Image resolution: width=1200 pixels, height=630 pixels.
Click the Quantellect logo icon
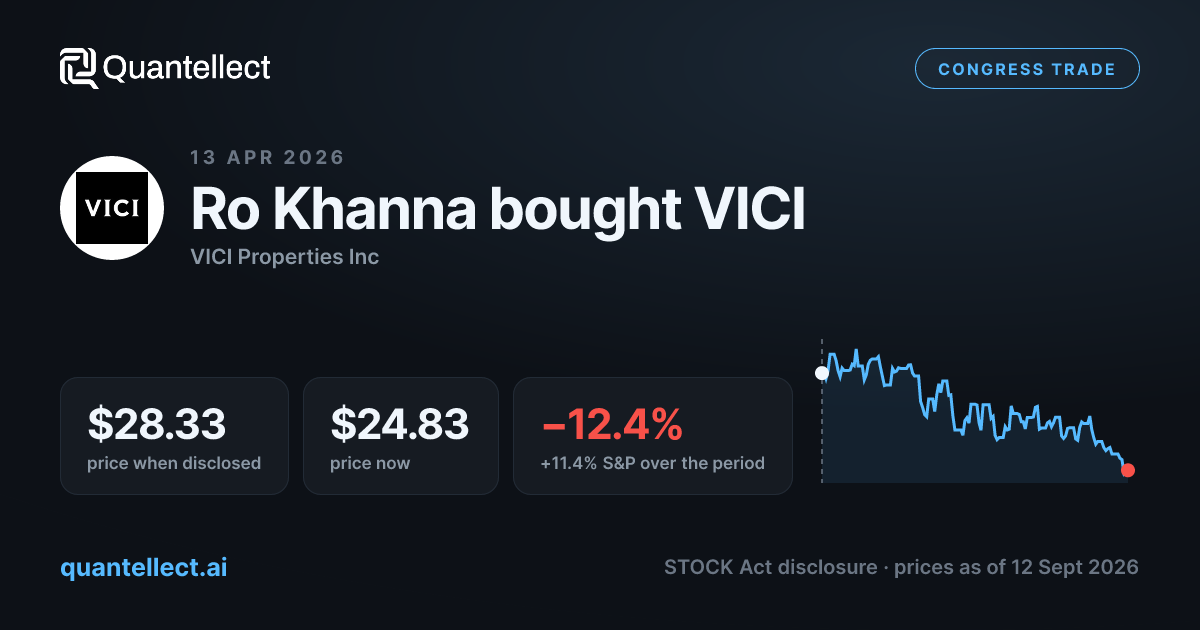coord(79,68)
